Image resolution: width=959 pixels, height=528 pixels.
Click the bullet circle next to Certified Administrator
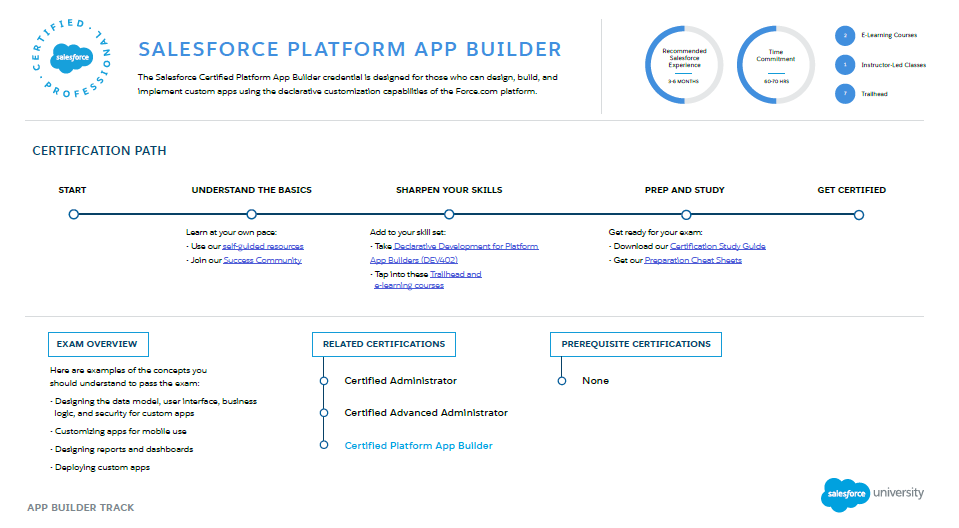324,381
